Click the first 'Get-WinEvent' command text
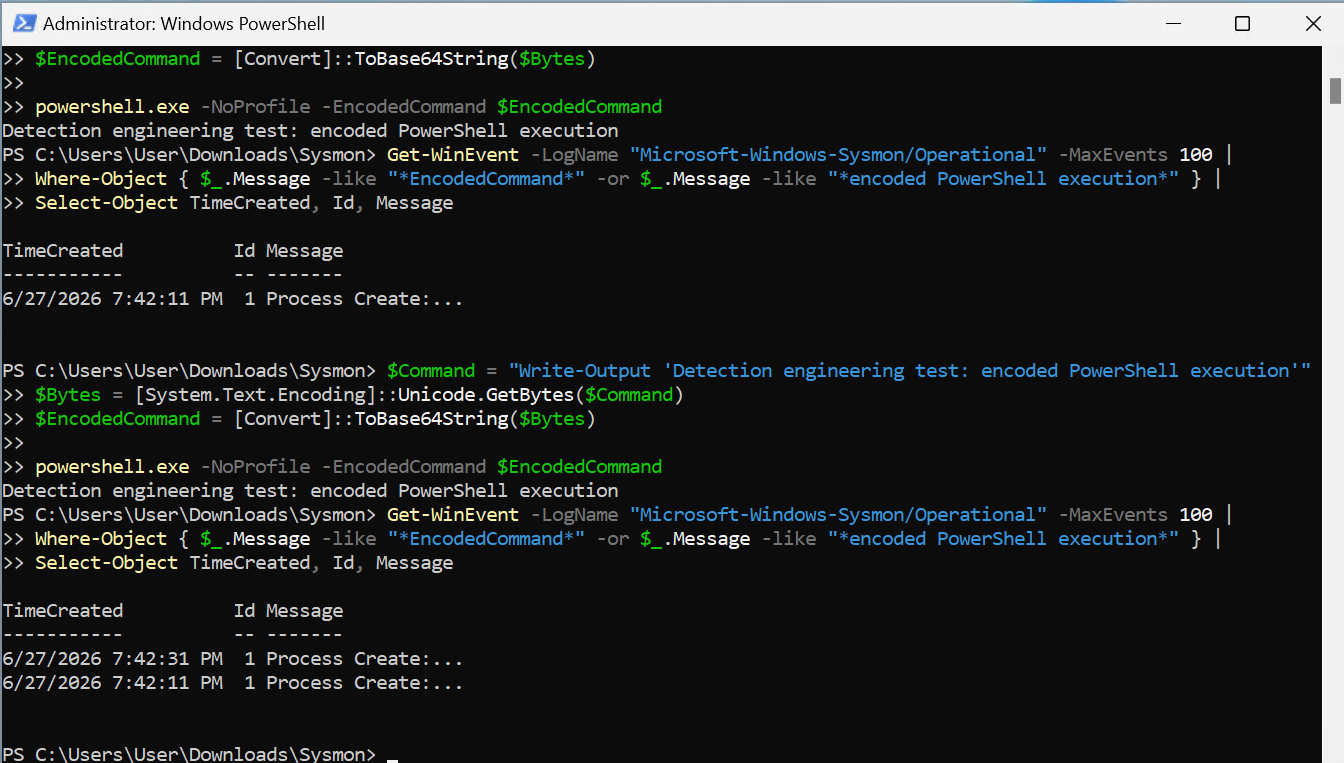 coord(453,155)
